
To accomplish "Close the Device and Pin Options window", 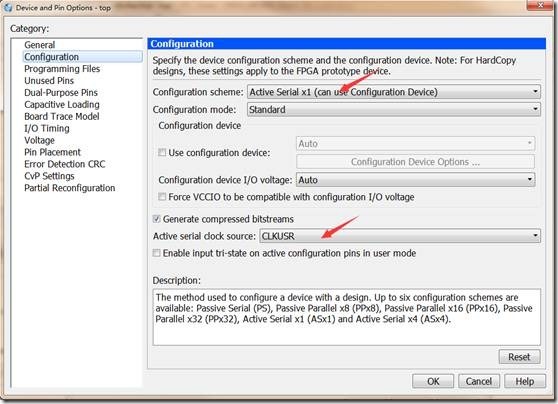I will pos(540,5).
